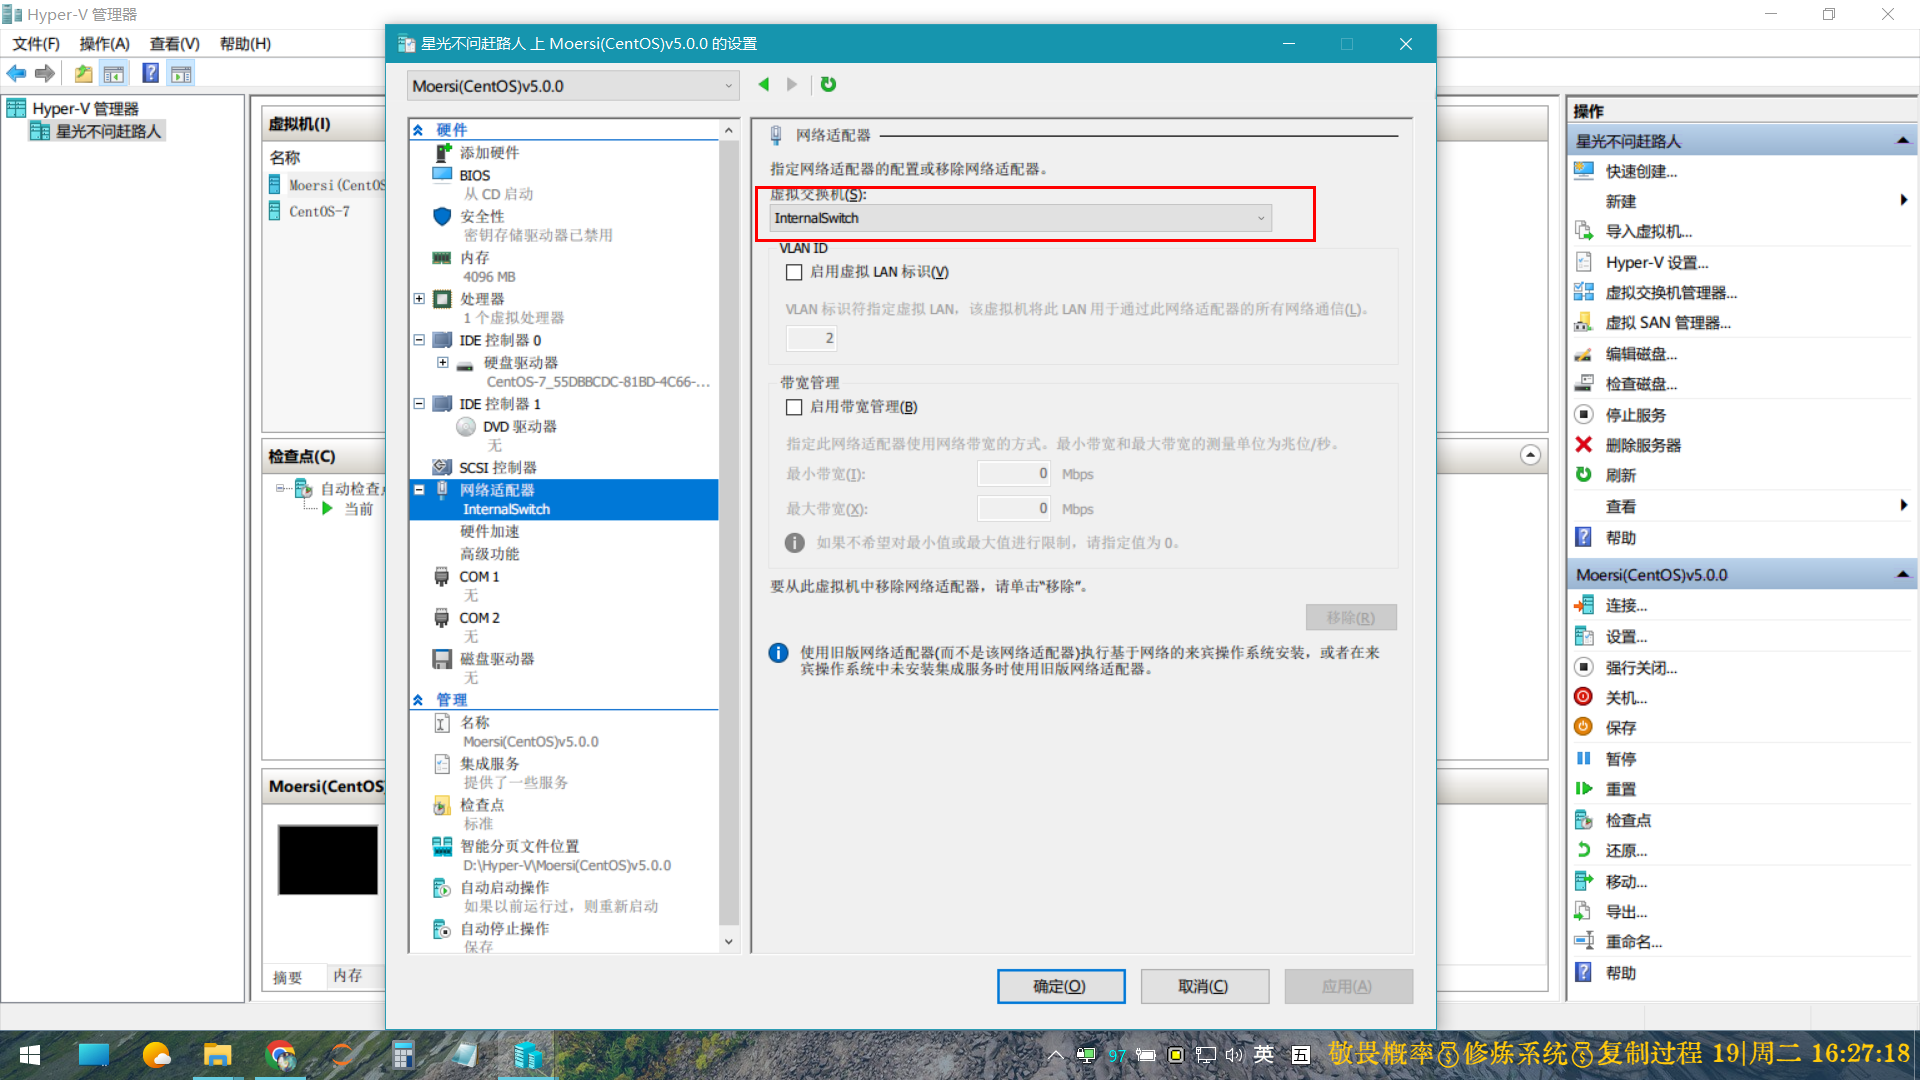Click the maximum bandwidth field
Image resolution: width=1920 pixels, height=1080 pixels.
click(x=1014, y=508)
